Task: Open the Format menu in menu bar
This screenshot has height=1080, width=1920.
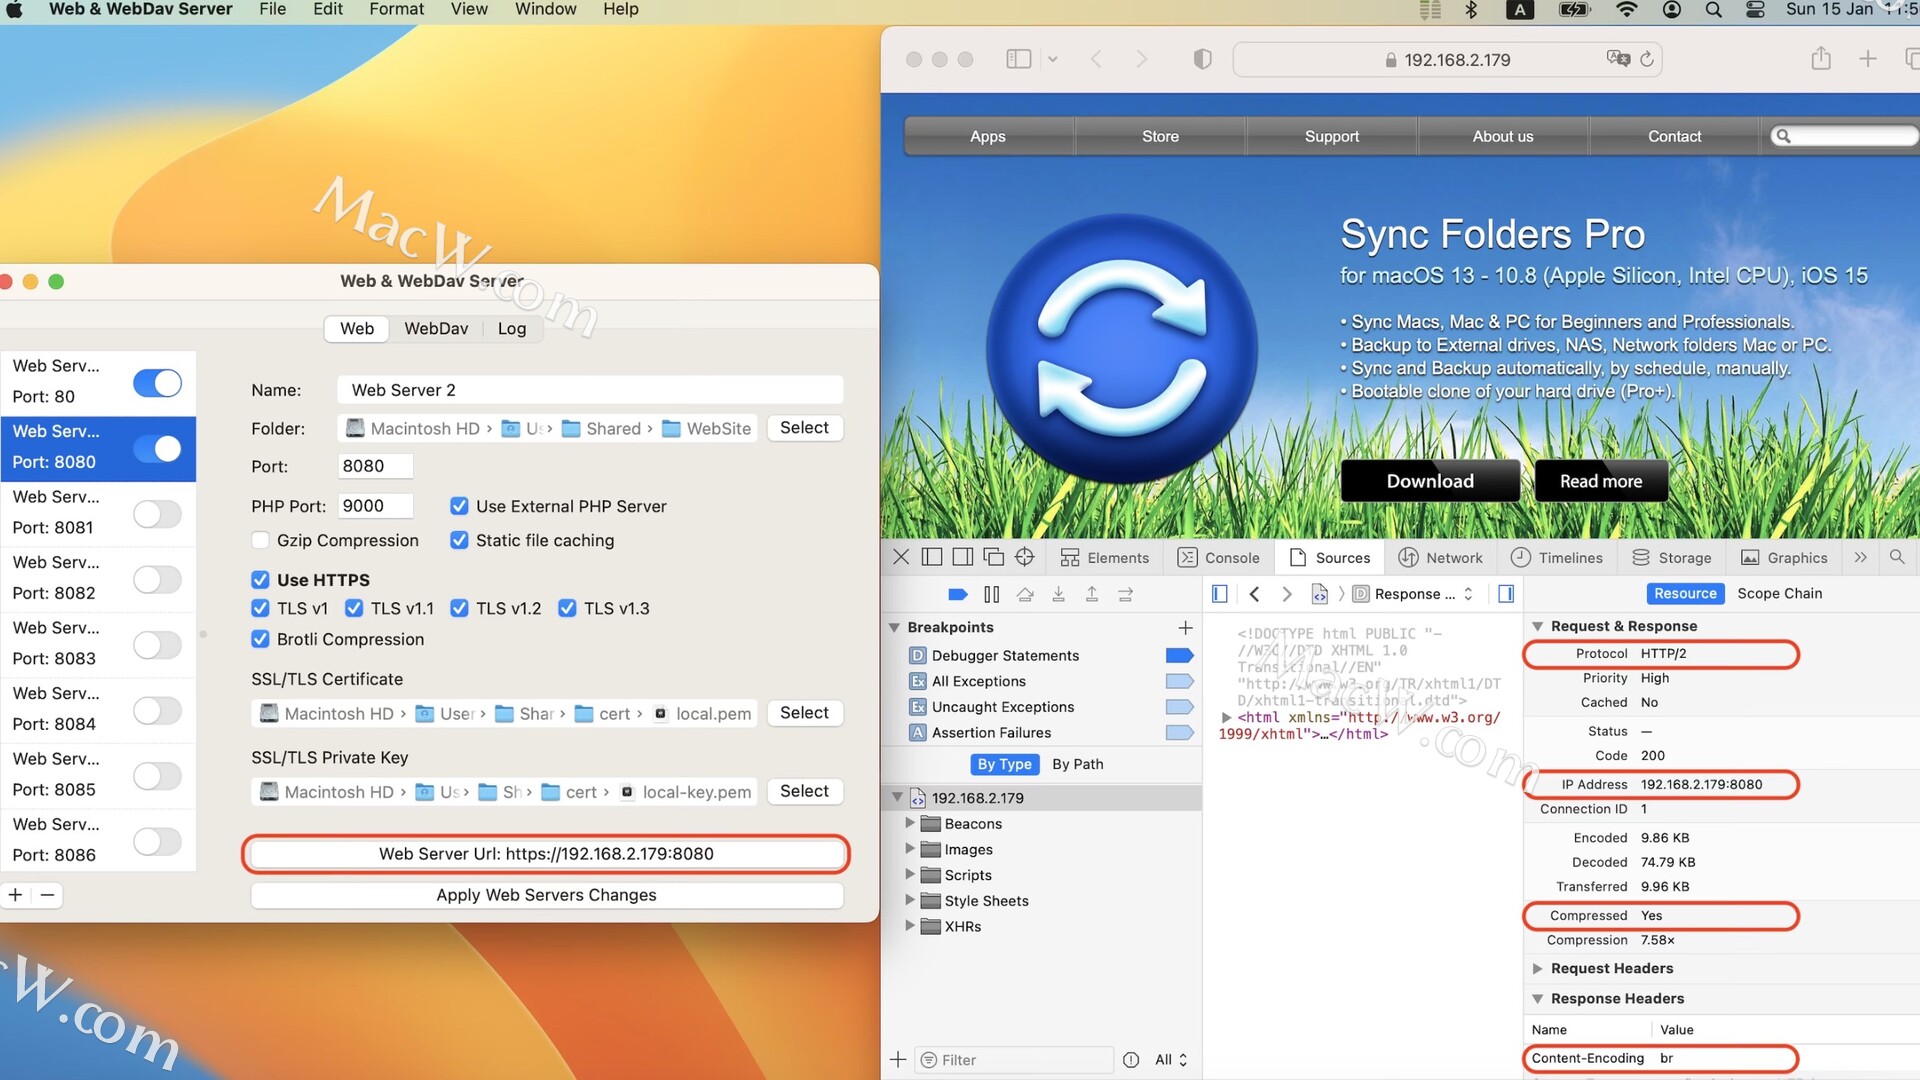Action: (396, 10)
